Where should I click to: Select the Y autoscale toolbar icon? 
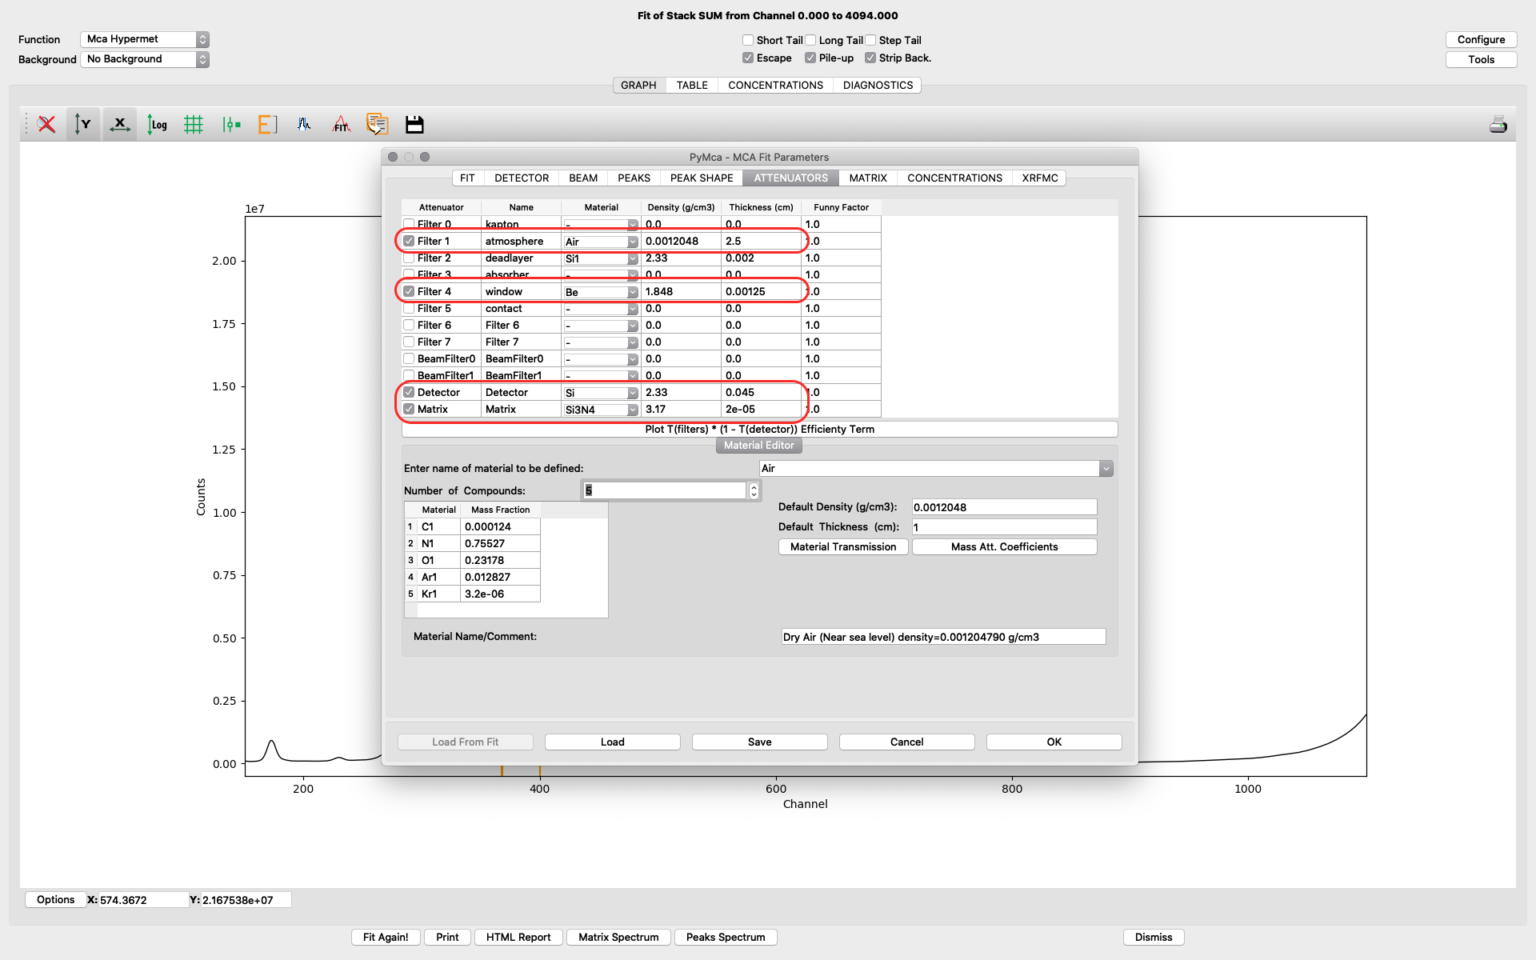[83, 124]
